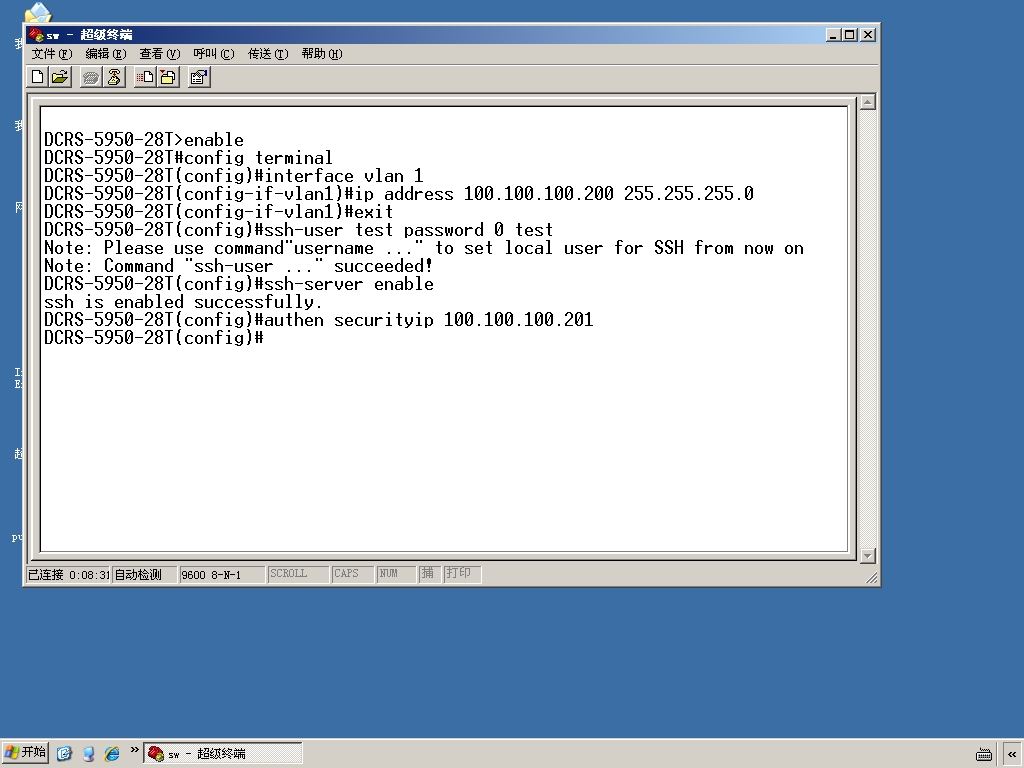
Task: Click the '(config-if-vlan1)#exit' line
Action: click(x=218, y=212)
